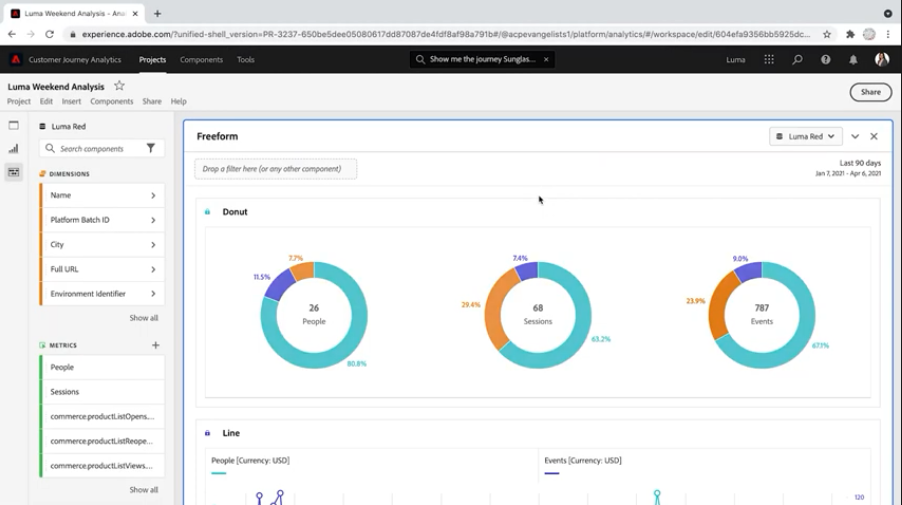Viewport: 902px width, 505px height.
Task: Close the Freeform panel
Action: click(874, 136)
